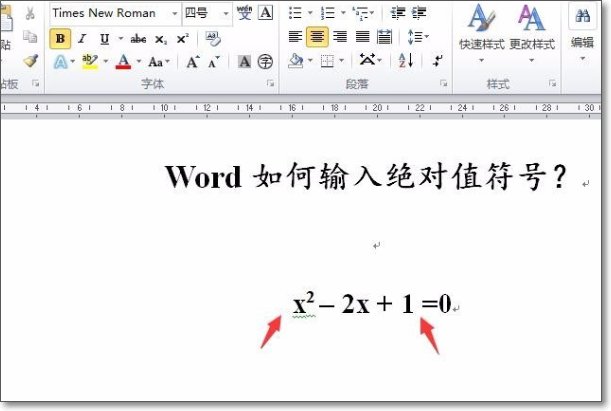This screenshot has height=411, width=611.
Task: Click the horizontal ruler
Action: (300, 108)
